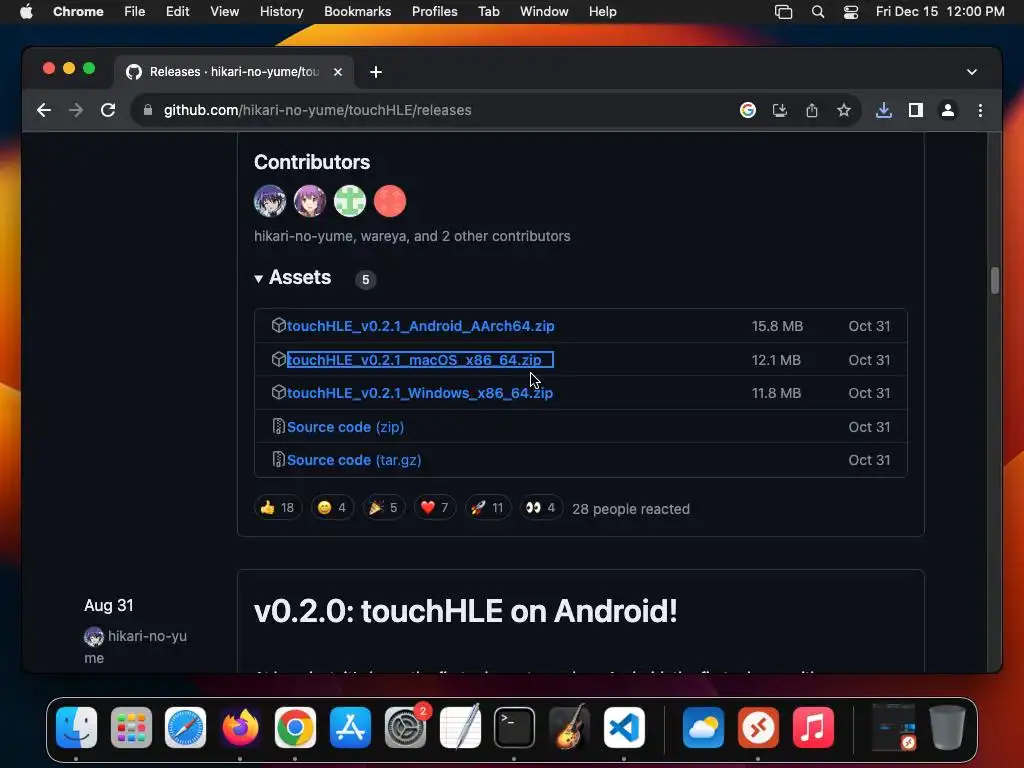Download touchHLE_v0.2.1_Android_AArch64.zip

pos(421,326)
